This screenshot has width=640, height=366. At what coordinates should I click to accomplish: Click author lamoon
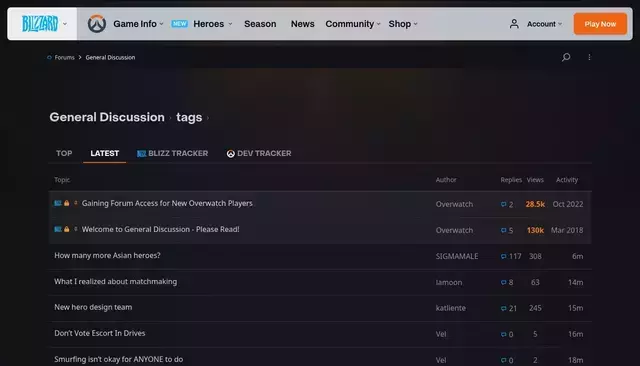[449, 282]
